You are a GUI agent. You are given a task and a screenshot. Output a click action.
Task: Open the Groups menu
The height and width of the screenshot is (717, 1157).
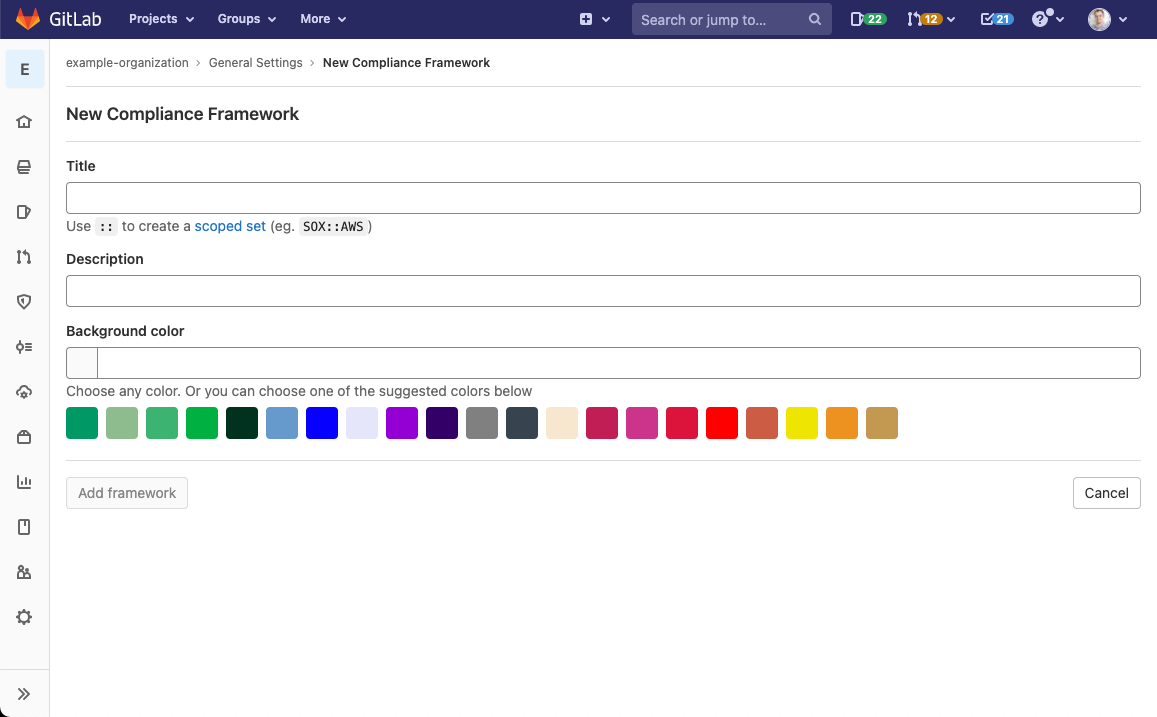pos(246,18)
